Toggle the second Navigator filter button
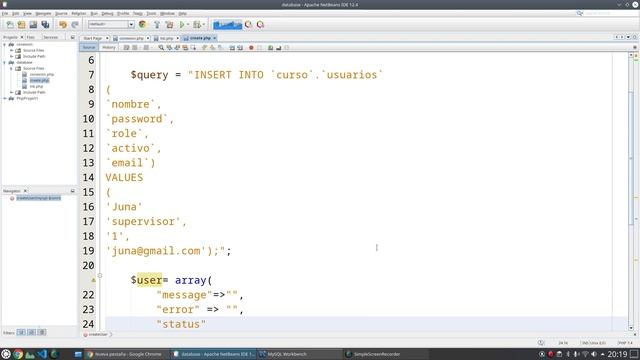This screenshot has width=640, height=360. coord(31,332)
